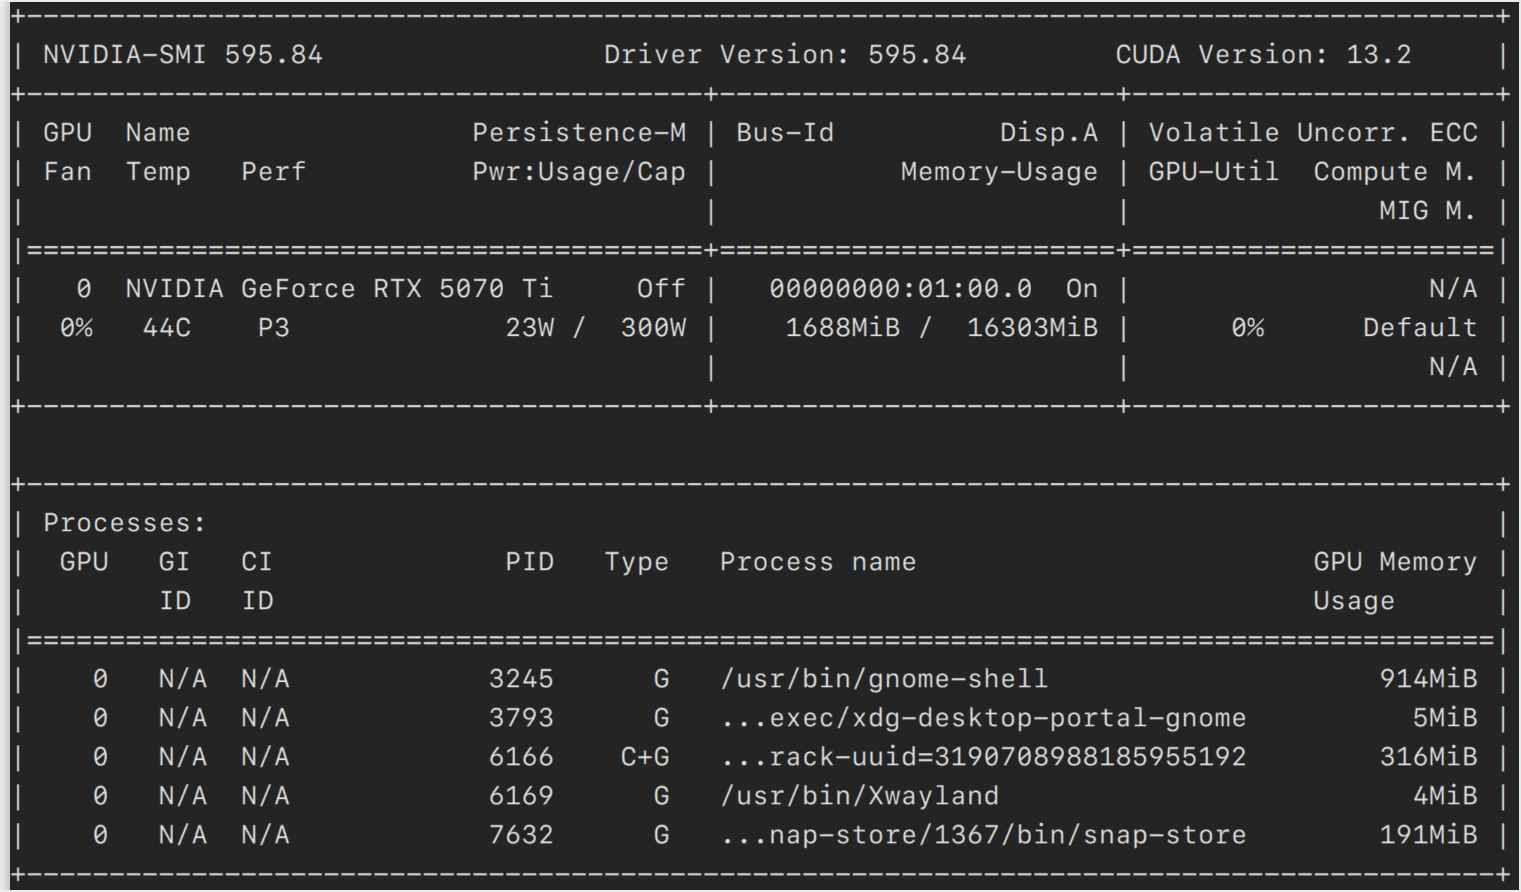Click the "C+G" process type value
Image resolution: width=1521 pixels, height=892 pixels.
click(x=645, y=757)
